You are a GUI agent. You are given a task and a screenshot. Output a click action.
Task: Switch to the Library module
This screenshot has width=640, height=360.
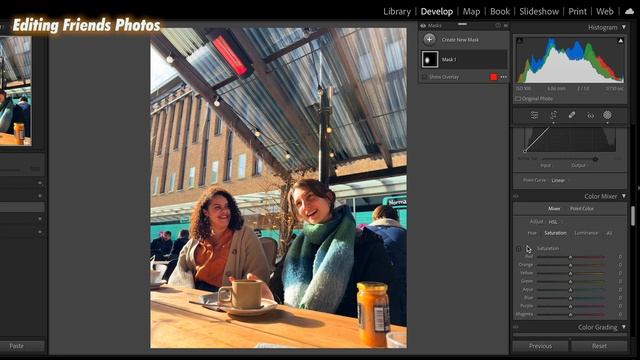pyautogui.click(x=397, y=11)
